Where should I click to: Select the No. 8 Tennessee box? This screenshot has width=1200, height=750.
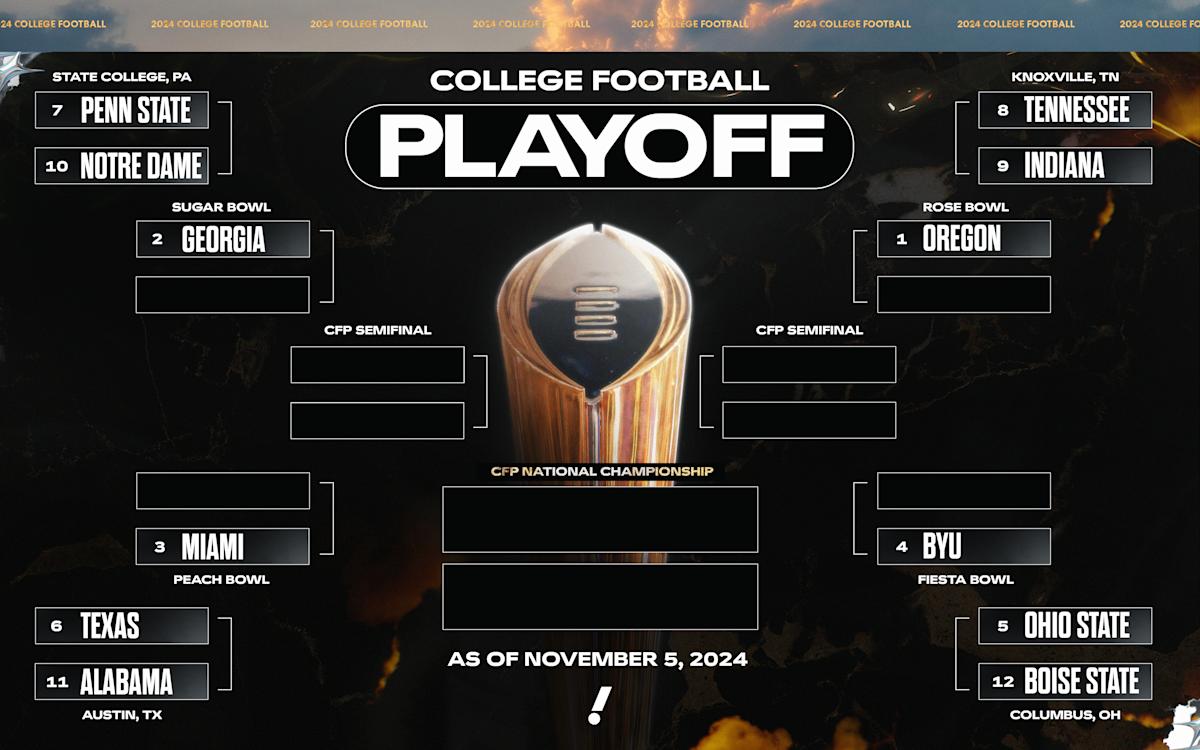1065,110
